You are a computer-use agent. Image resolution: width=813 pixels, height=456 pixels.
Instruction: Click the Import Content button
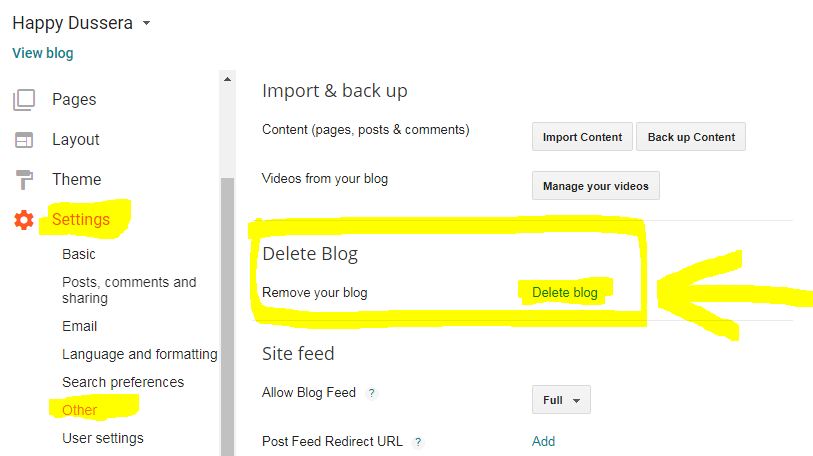[582, 137]
